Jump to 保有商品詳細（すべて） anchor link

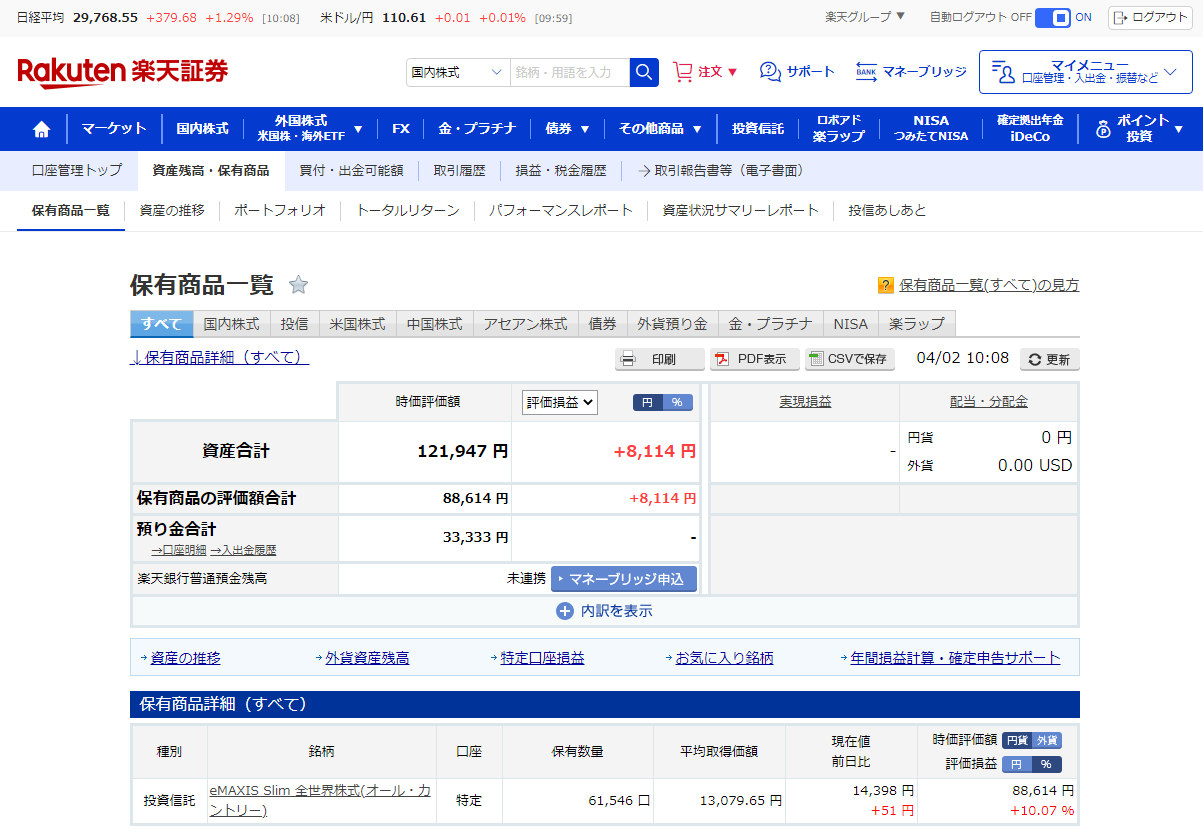point(220,357)
